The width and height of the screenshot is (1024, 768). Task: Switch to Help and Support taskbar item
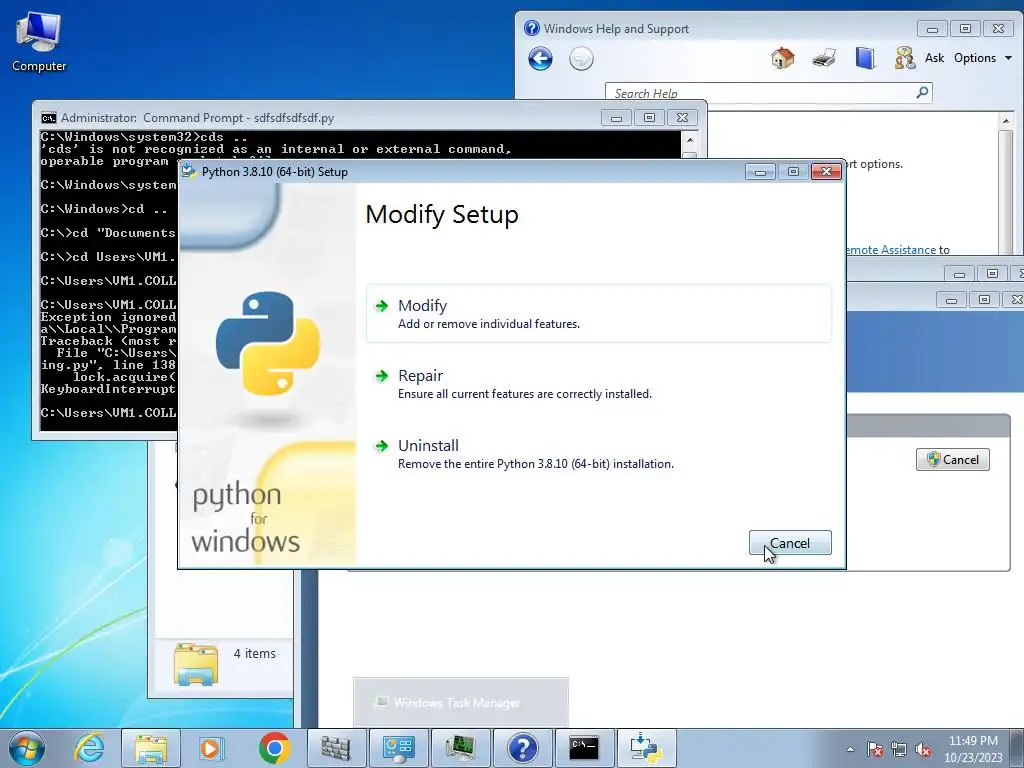pos(522,748)
